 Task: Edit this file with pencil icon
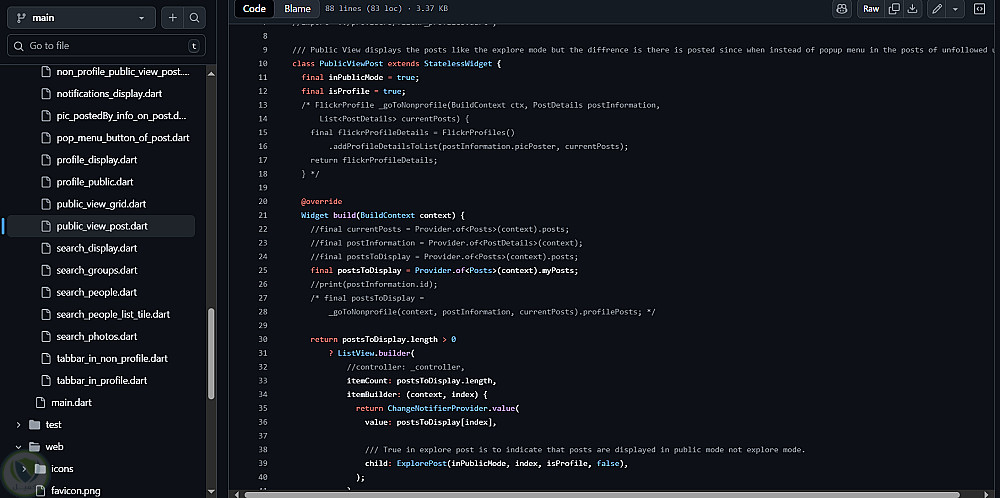(x=936, y=8)
